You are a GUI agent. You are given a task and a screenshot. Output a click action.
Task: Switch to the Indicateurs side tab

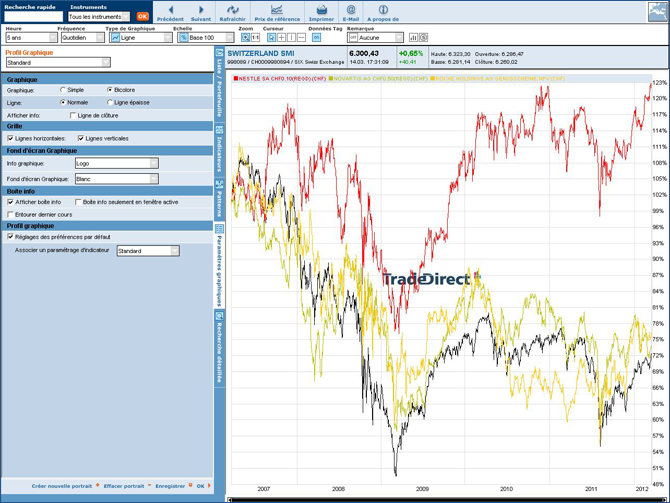pyautogui.click(x=219, y=148)
